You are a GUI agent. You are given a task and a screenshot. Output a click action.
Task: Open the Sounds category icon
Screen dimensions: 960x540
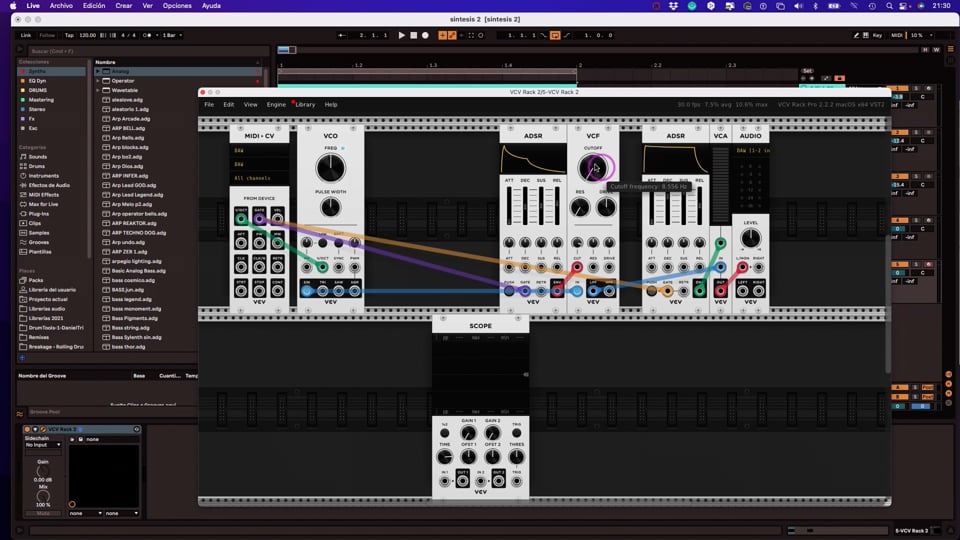[x=23, y=157]
